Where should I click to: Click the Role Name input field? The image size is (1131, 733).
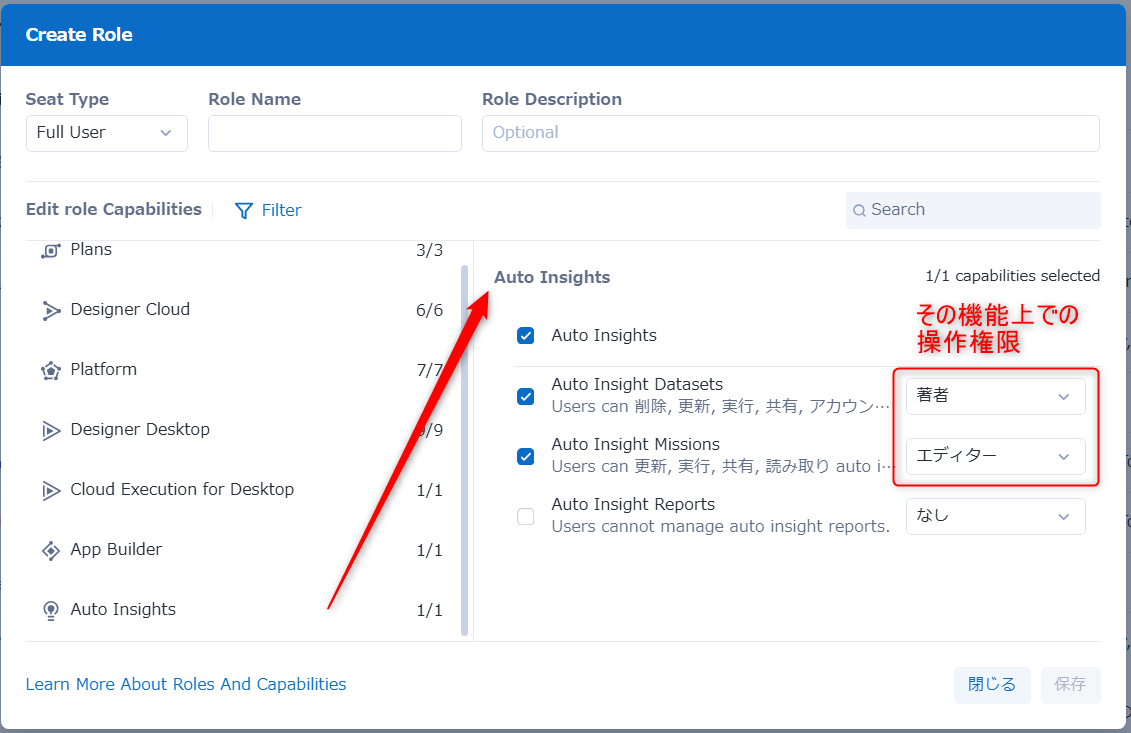[x=335, y=133]
